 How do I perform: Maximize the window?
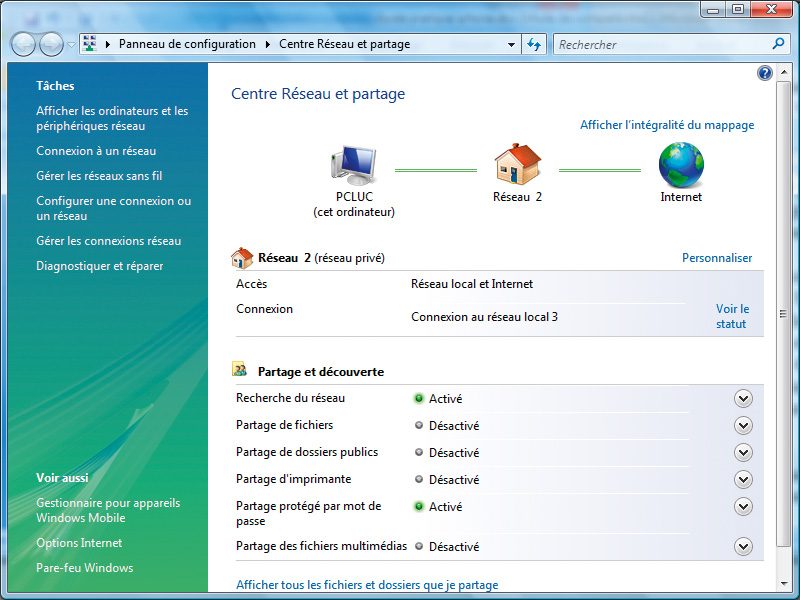point(738,10)
